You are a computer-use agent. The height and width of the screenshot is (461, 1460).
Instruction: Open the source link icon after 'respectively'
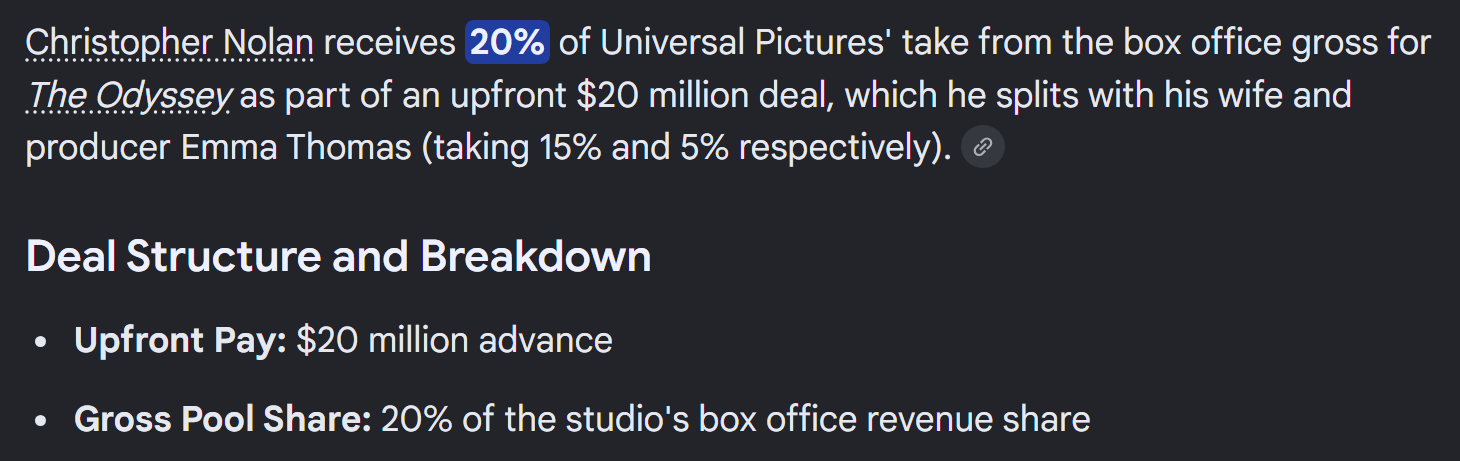982,148
